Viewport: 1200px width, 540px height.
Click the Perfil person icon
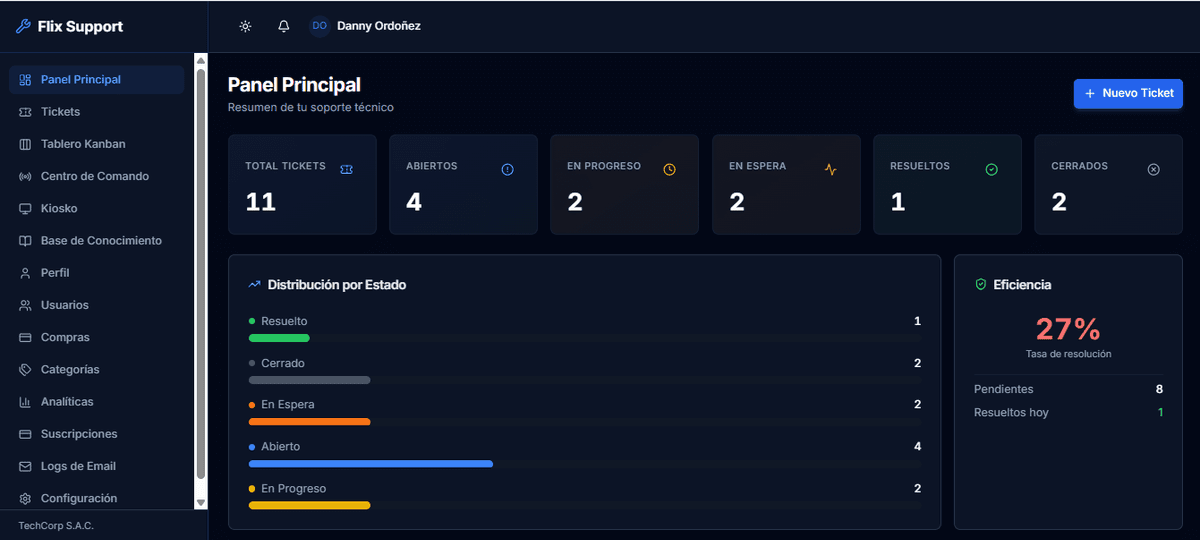pyautogui.click(x=26, y=273)
